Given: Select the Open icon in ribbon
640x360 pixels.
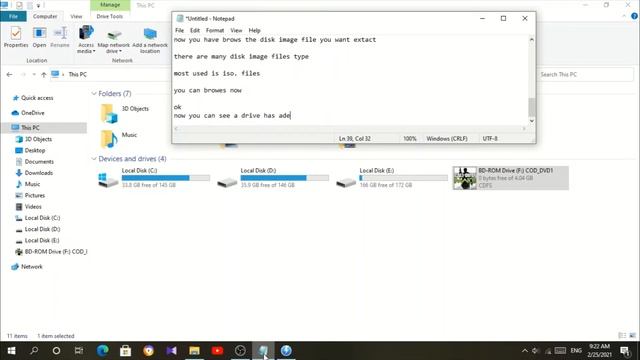Looking at the screenshot, I should (39, 37).
